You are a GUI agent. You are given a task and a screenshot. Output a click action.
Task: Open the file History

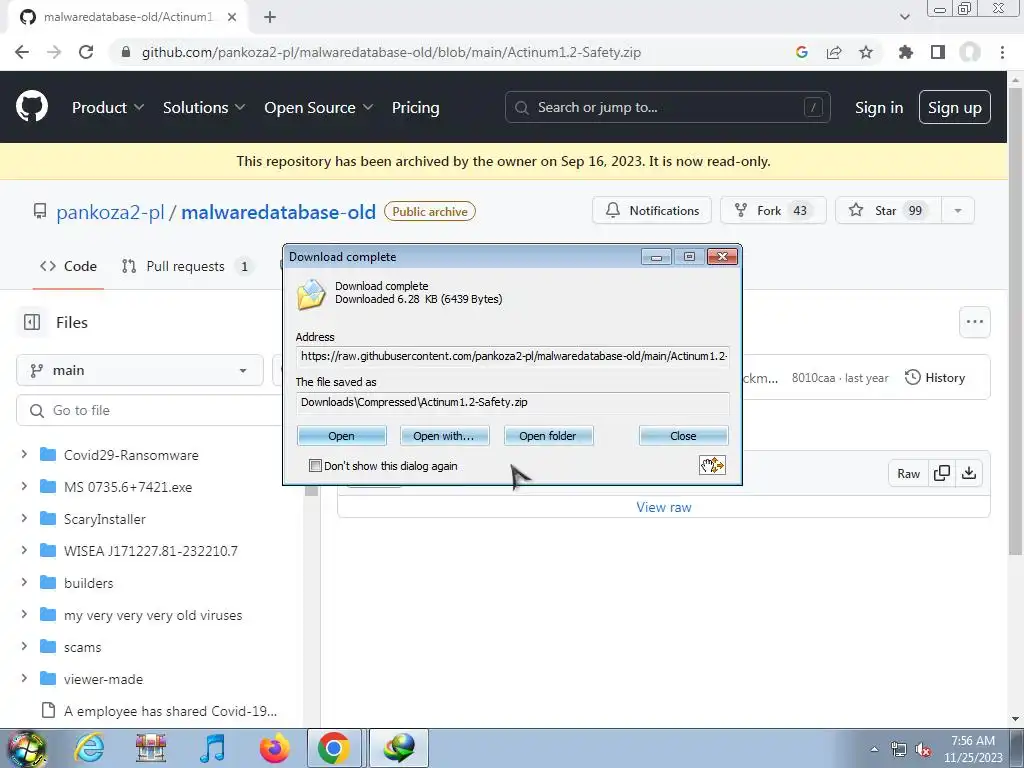(x=935, y=377)
